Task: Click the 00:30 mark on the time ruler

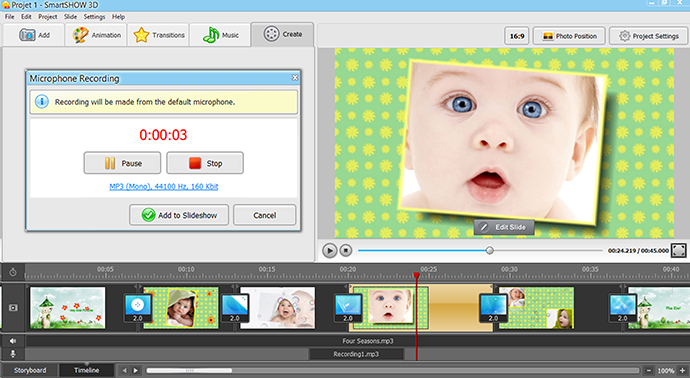Action: (x=509, y=269)
